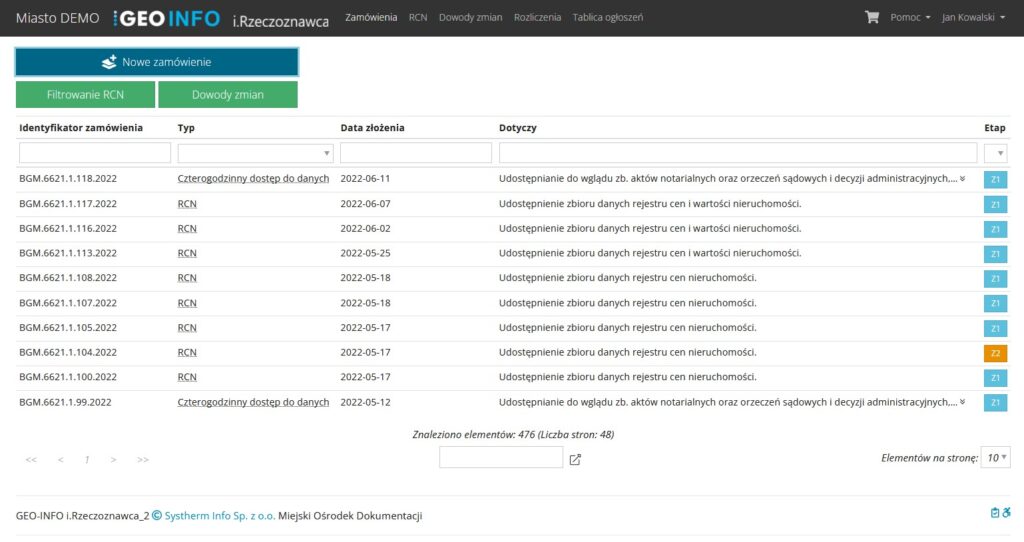Open the Systherm Info Sp. z o.o. link
This screenshot has height=542, width=1024.
tap(219, 516)
